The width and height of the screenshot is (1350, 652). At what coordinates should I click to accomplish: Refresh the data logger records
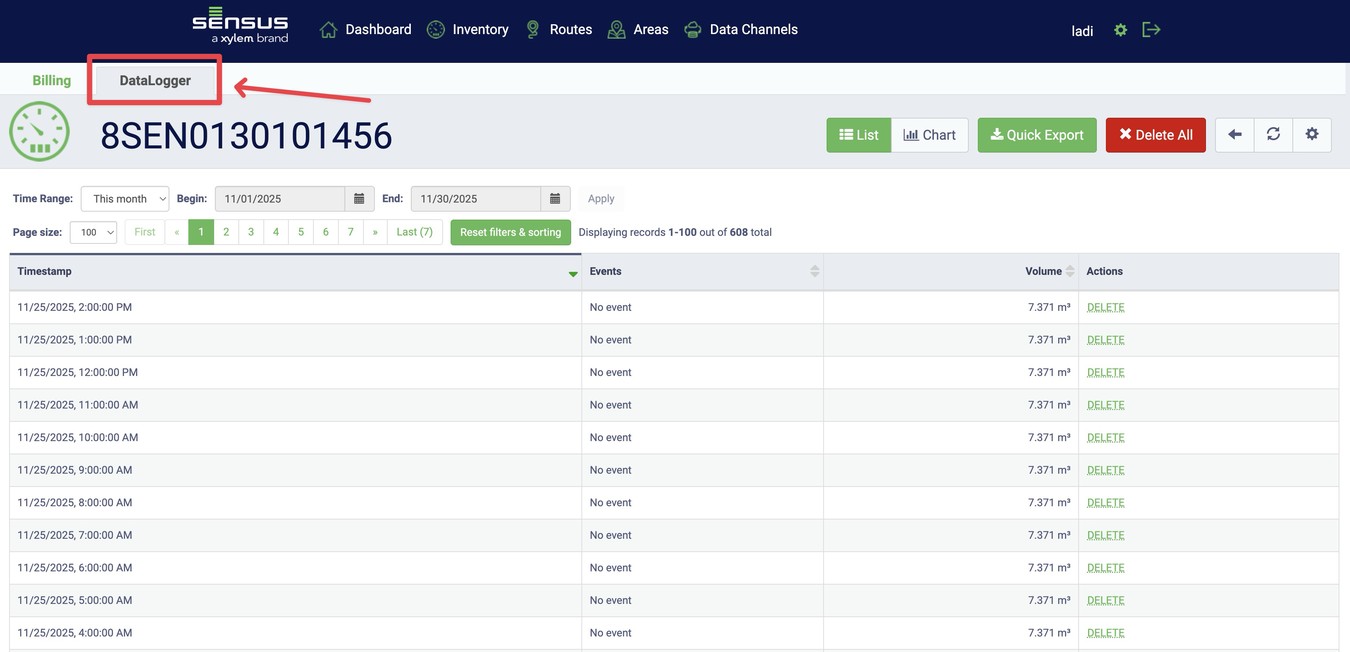(x=1273, y=135)
